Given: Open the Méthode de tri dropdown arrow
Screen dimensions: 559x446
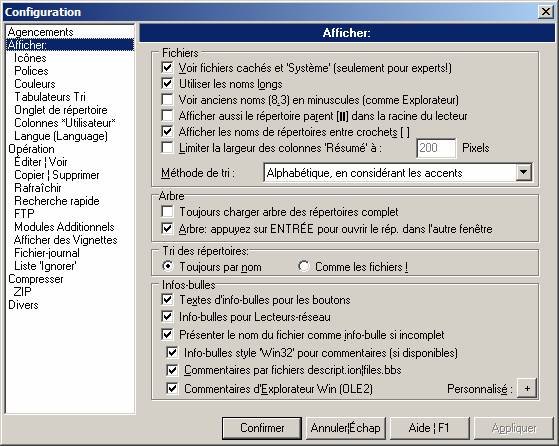Looking at the screenshot, I should (x=523, y=173).
